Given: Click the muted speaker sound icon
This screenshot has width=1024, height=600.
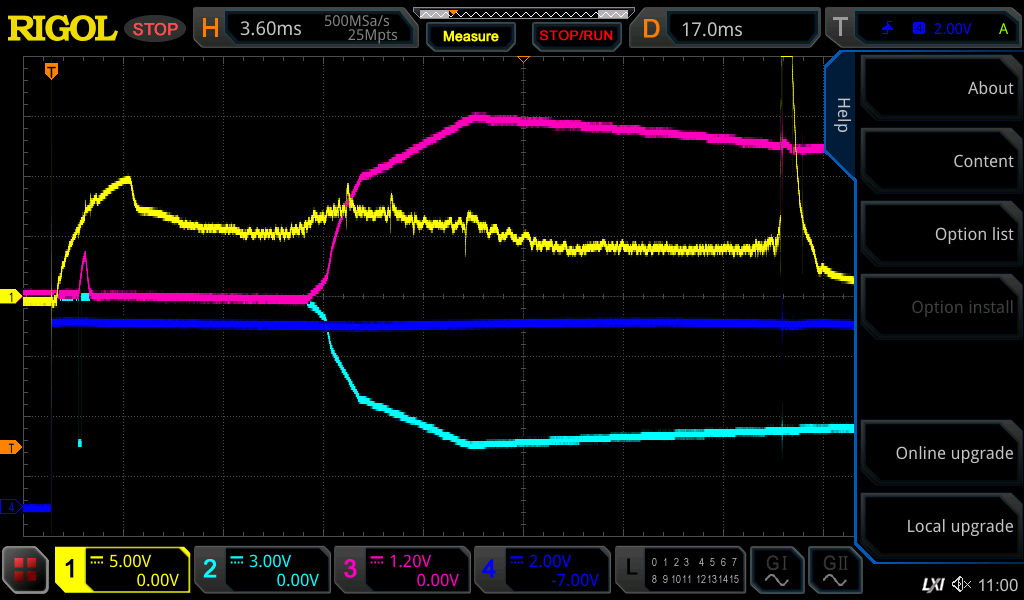Looking at the screenshot, I should point(961,584).
